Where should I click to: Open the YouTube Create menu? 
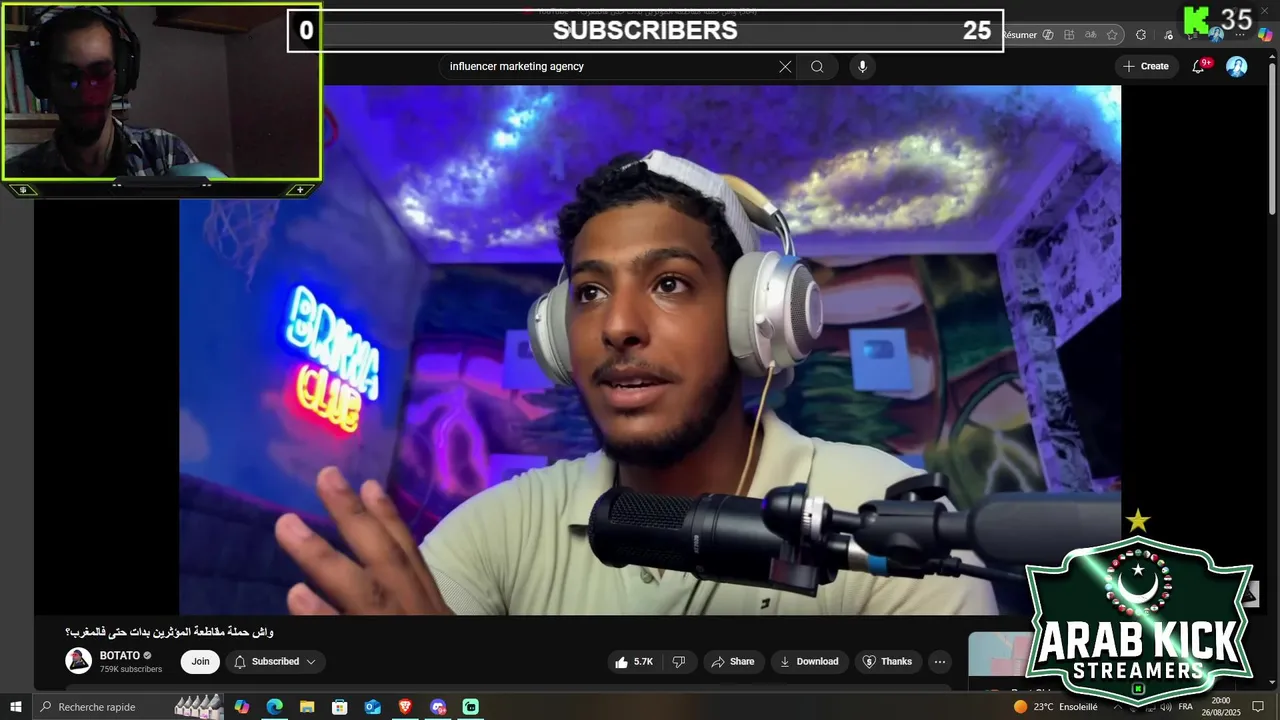pos(1146,66)
